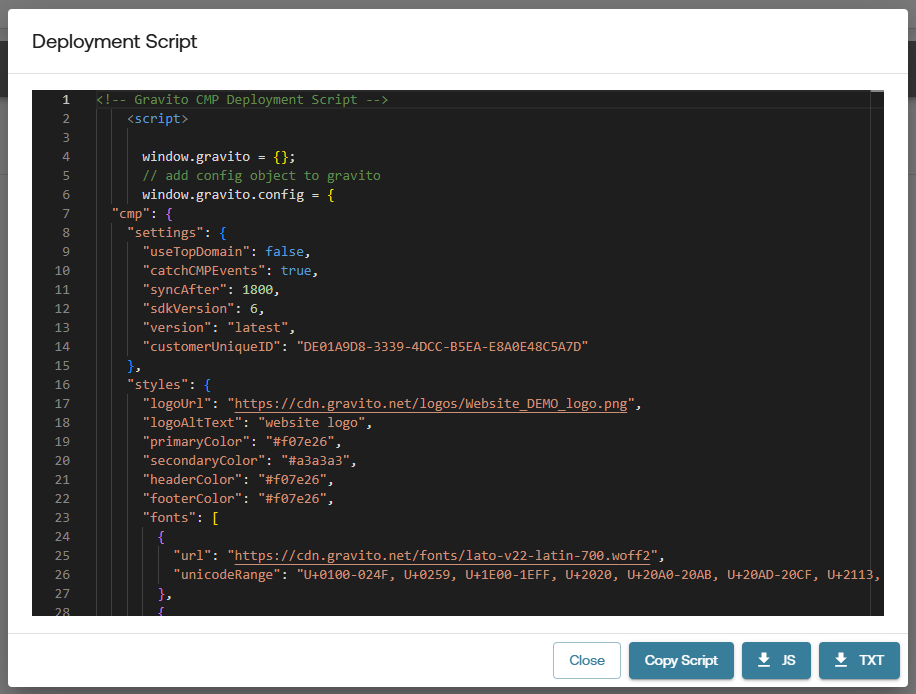Click the window.gravito = {}; line
This screenshot has width=916, height=694.
point(218,157)
